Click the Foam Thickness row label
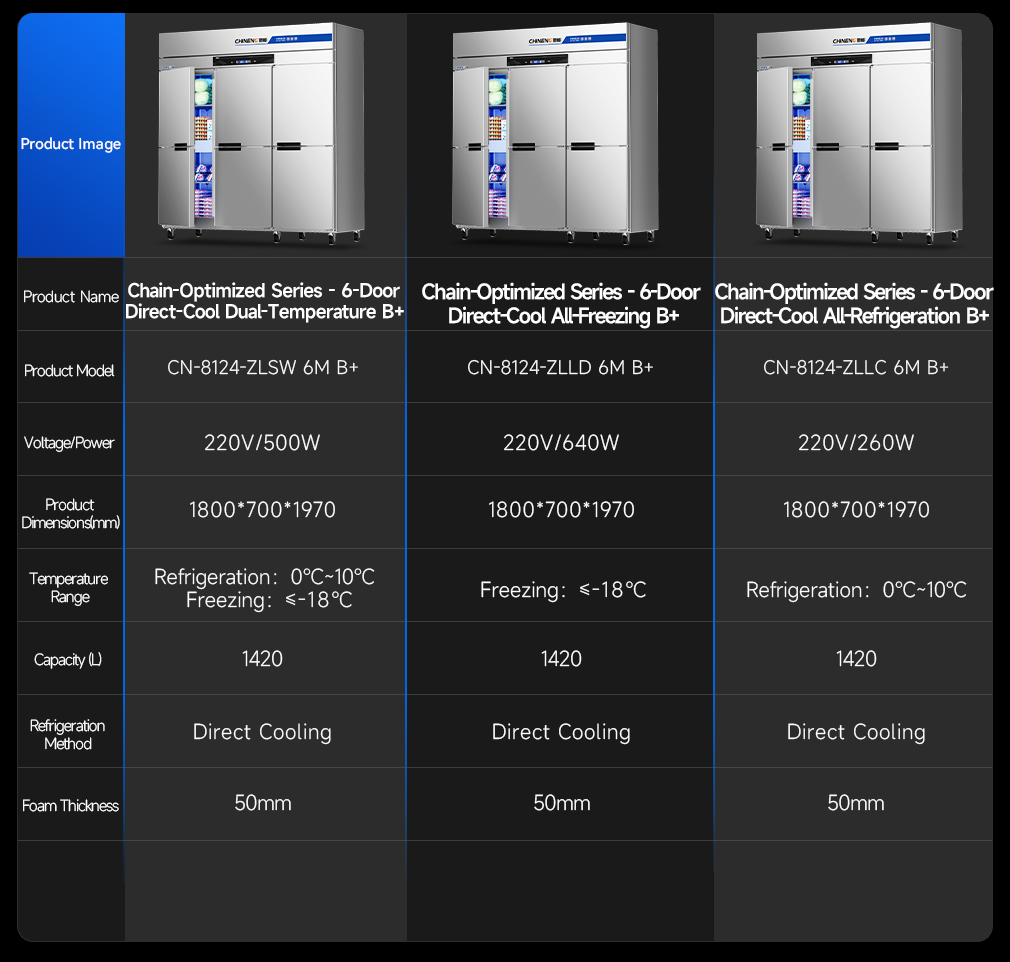 (x=71, y=806)
